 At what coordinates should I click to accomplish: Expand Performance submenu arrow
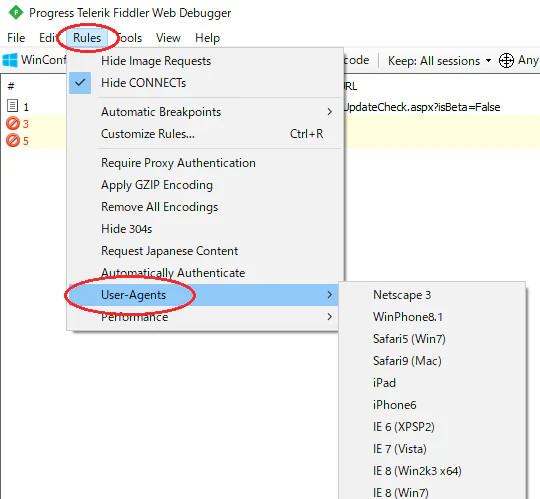(330, 317)
